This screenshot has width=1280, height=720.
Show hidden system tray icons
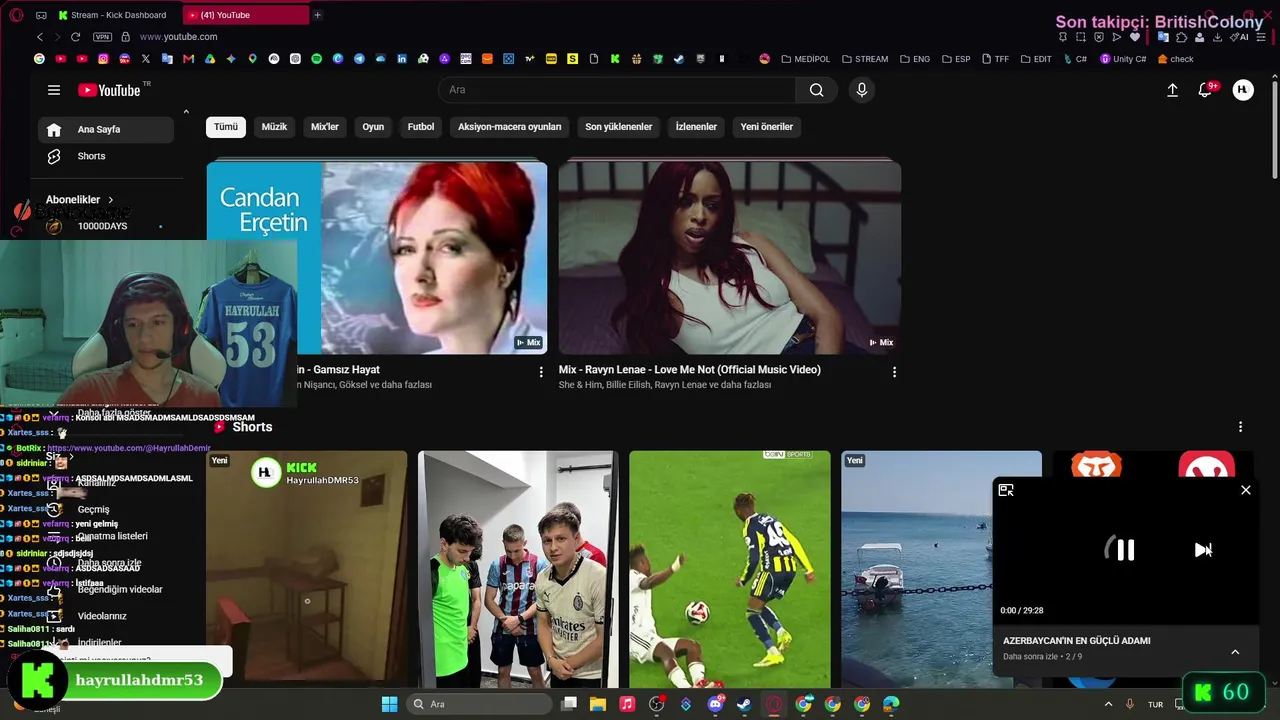pyautogui.click(x=1108, y=704)
